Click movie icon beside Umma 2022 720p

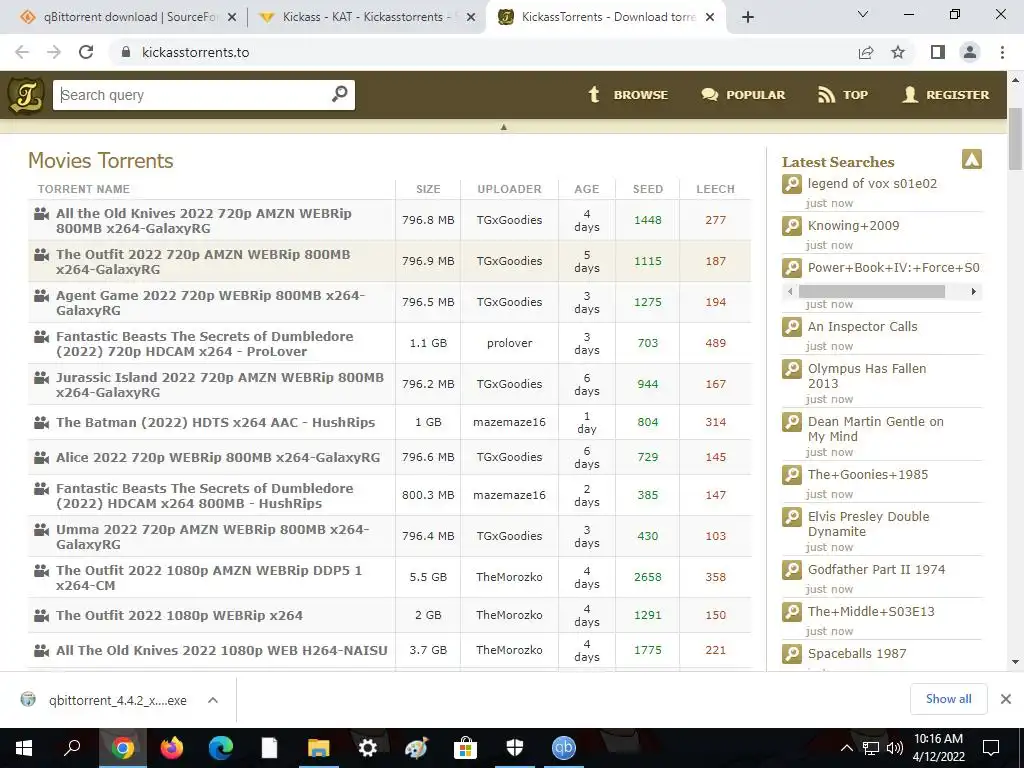(42, 530)
